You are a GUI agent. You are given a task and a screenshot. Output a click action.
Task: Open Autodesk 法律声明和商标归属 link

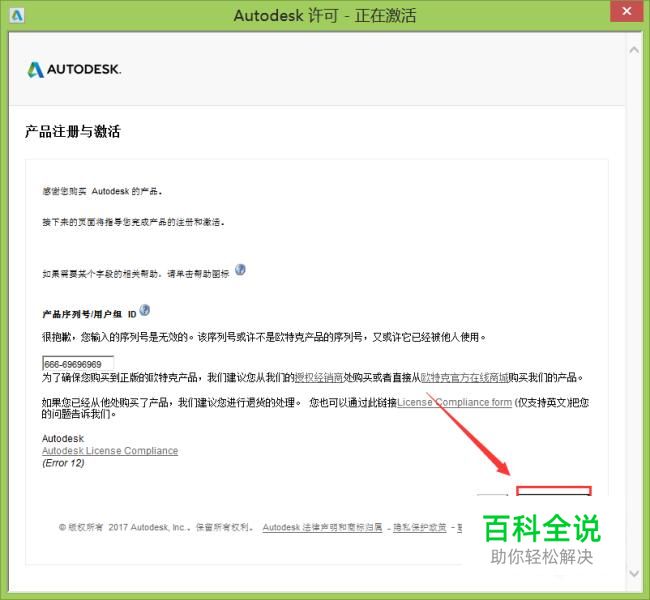pos(322,527)
